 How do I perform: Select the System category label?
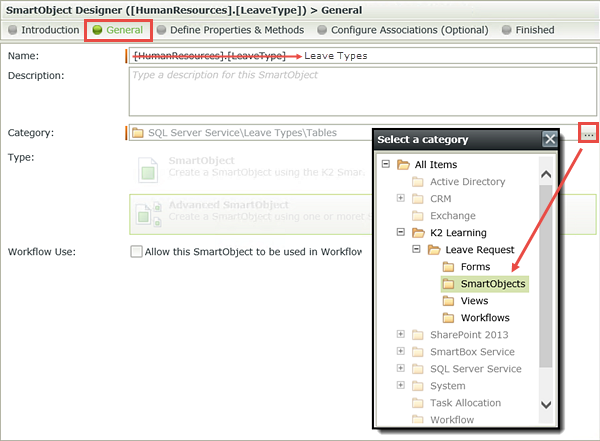[x=448, y=386]
